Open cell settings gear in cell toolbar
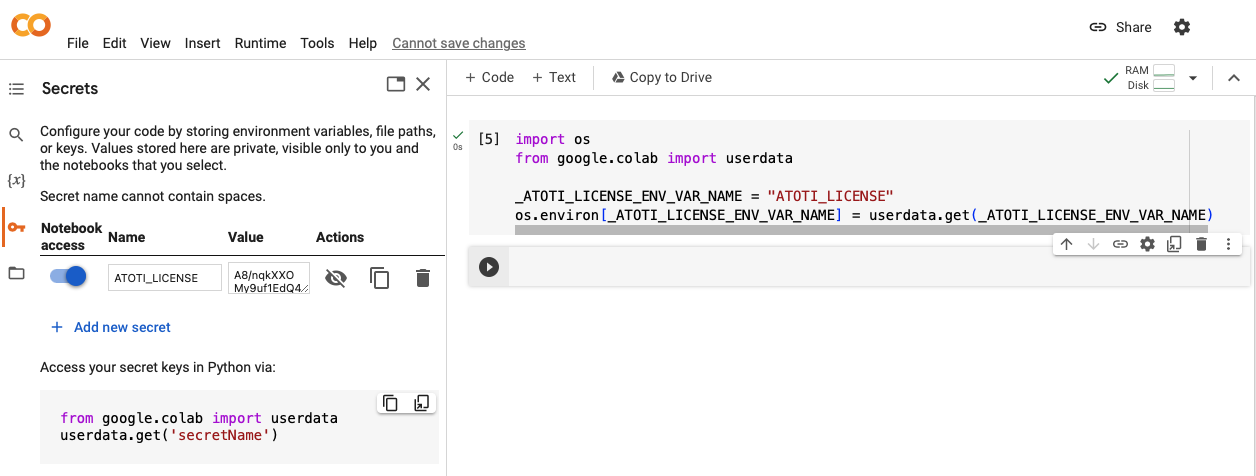This screenshot has height=476, width=1256. pos(1147,244)
